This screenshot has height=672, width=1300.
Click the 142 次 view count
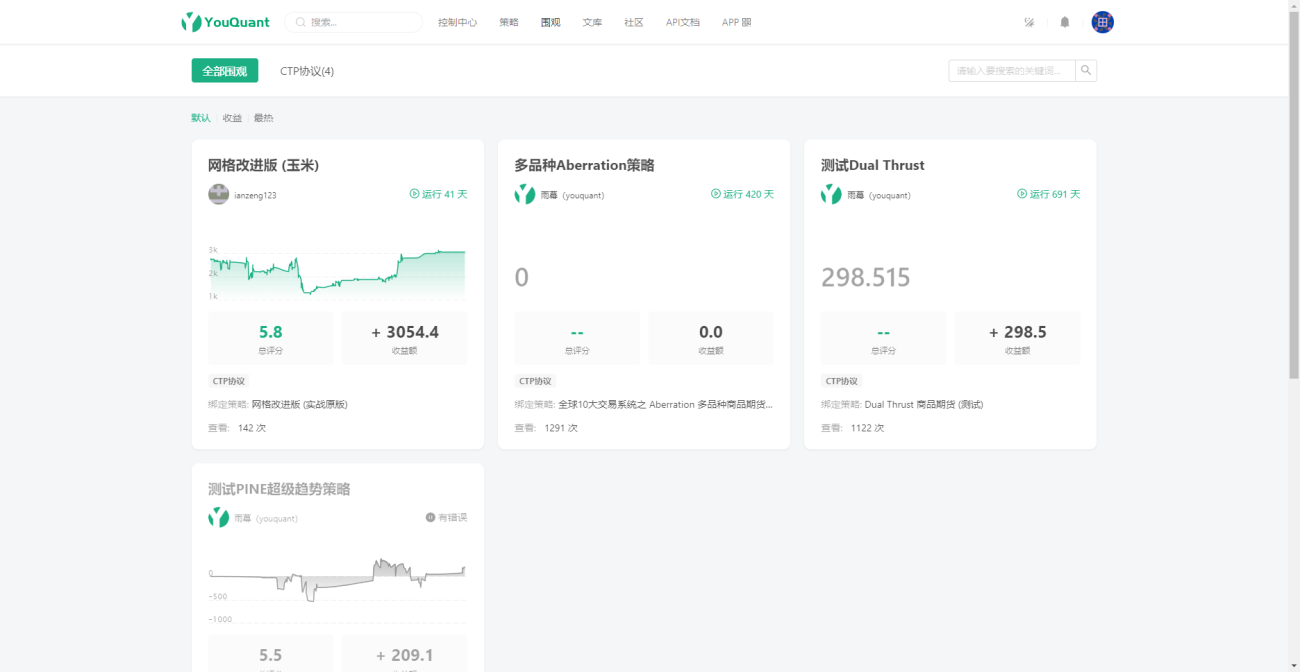[x=252, y=428]
